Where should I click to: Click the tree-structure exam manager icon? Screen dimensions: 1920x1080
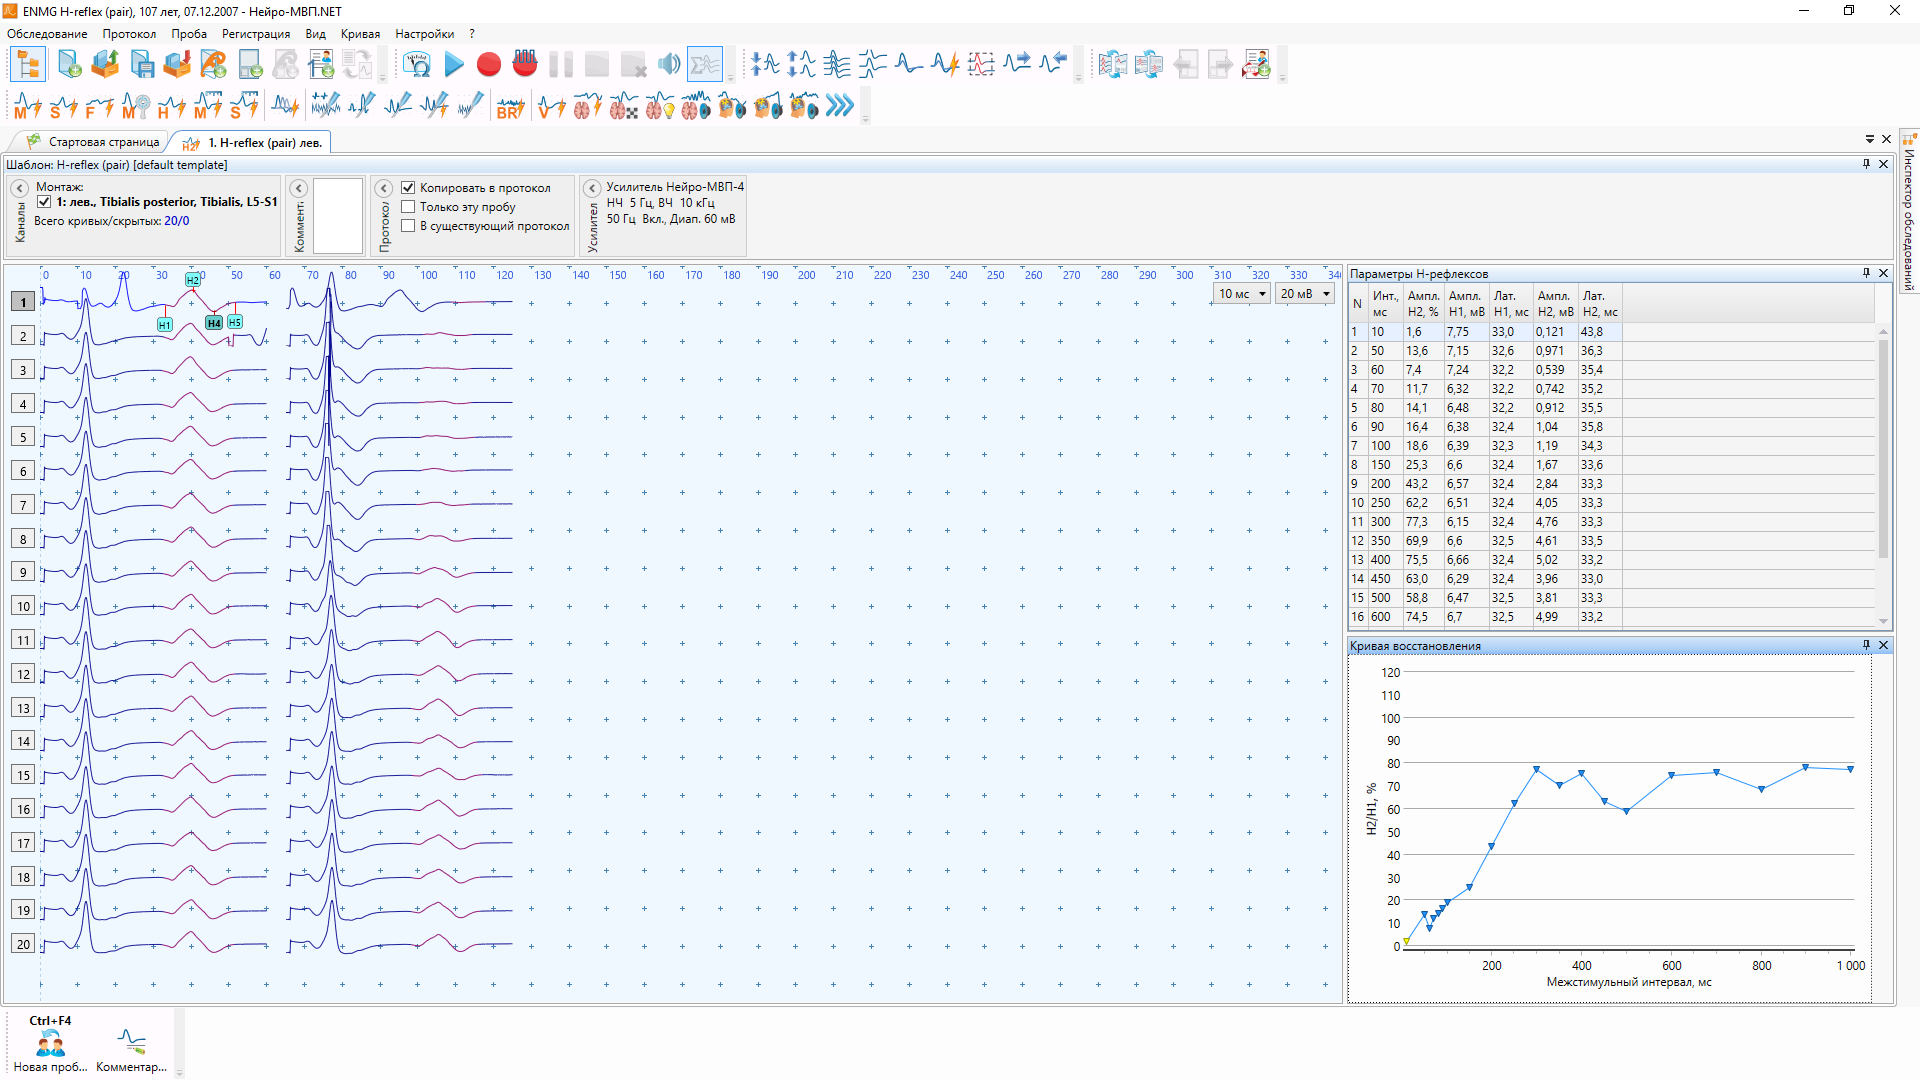[x=28, y=65]
